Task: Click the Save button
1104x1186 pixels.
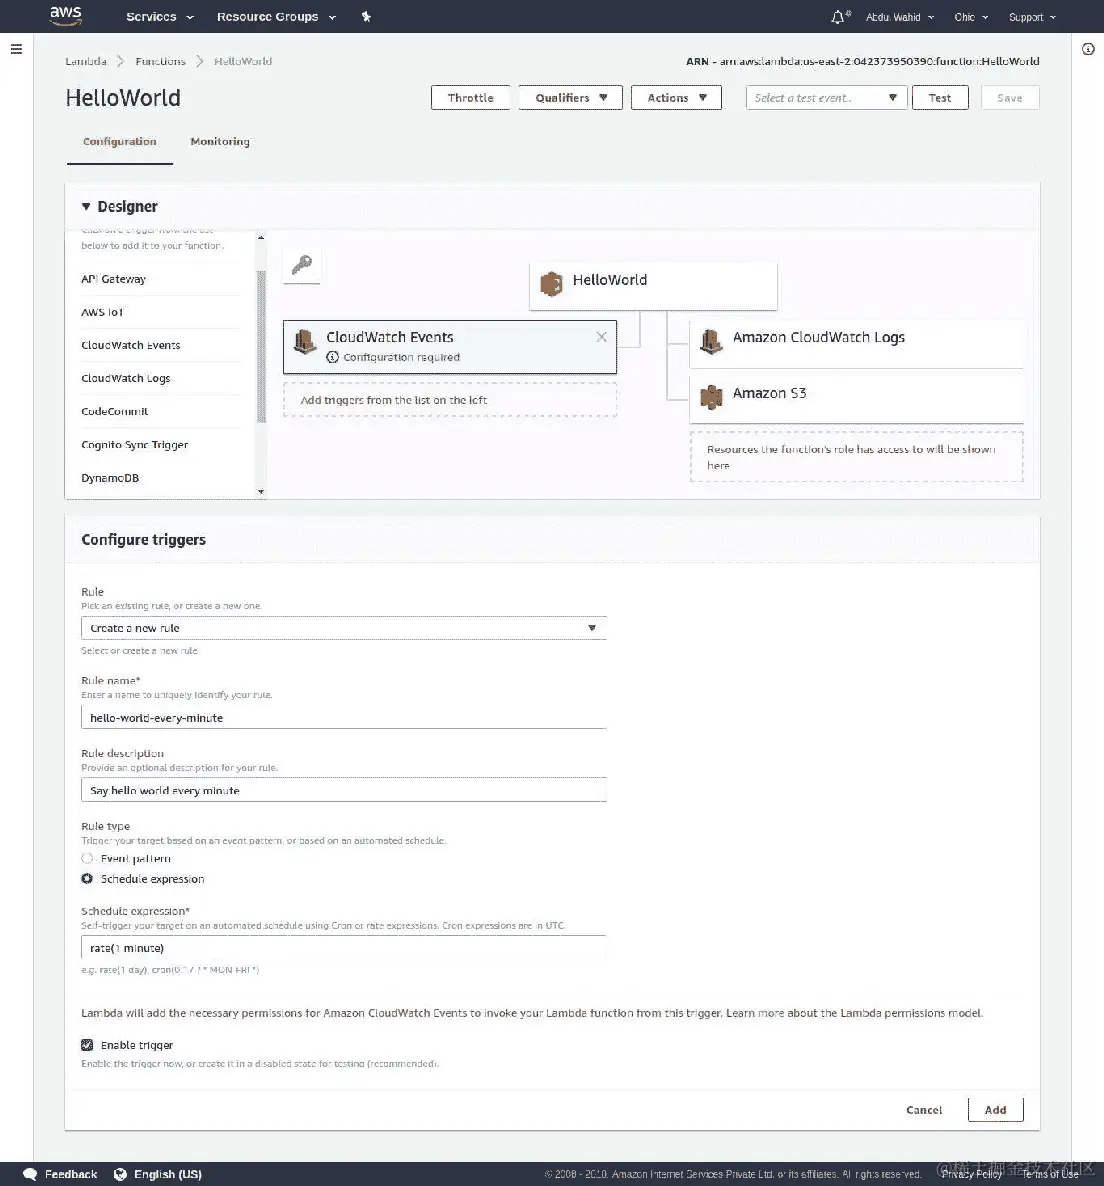Action: (x=1009, y=98)
